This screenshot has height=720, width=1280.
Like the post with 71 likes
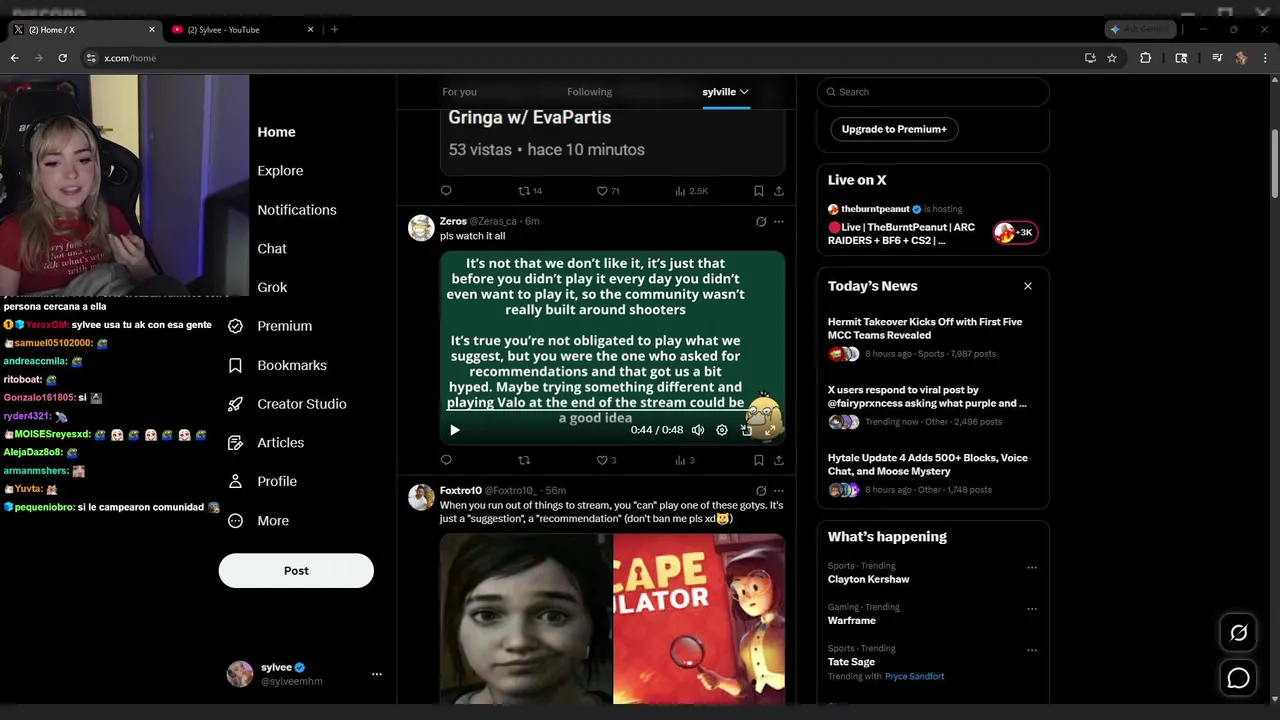(608, 191)
